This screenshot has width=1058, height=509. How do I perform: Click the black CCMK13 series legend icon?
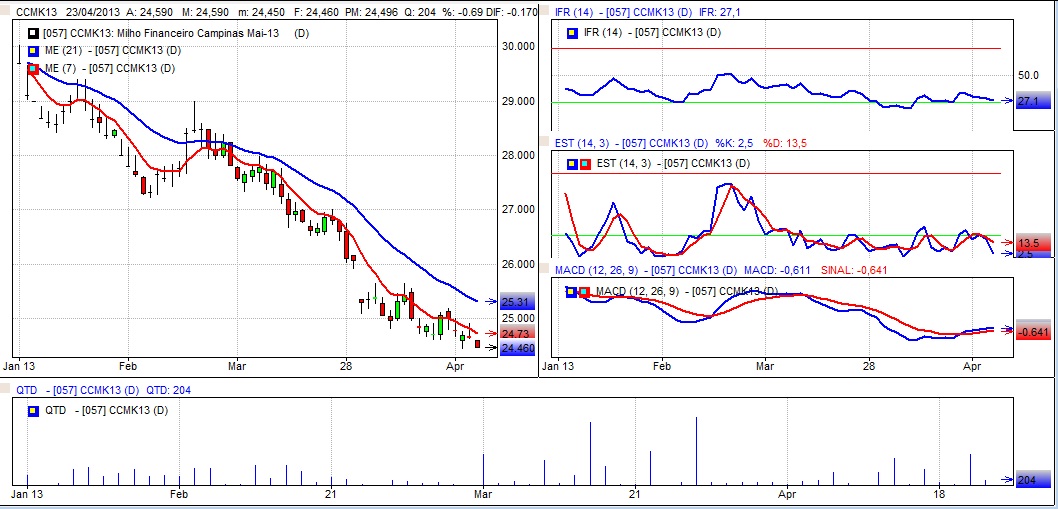pos(33,33)
